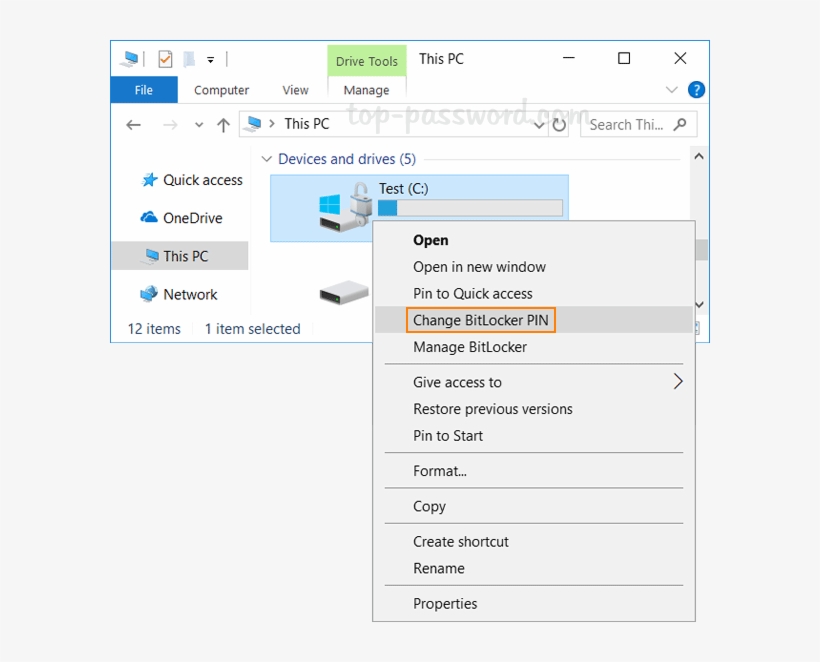This screenshot has height=662, width=820.
Task: Switch to the View ribbon tab
Action: (295, 90)
